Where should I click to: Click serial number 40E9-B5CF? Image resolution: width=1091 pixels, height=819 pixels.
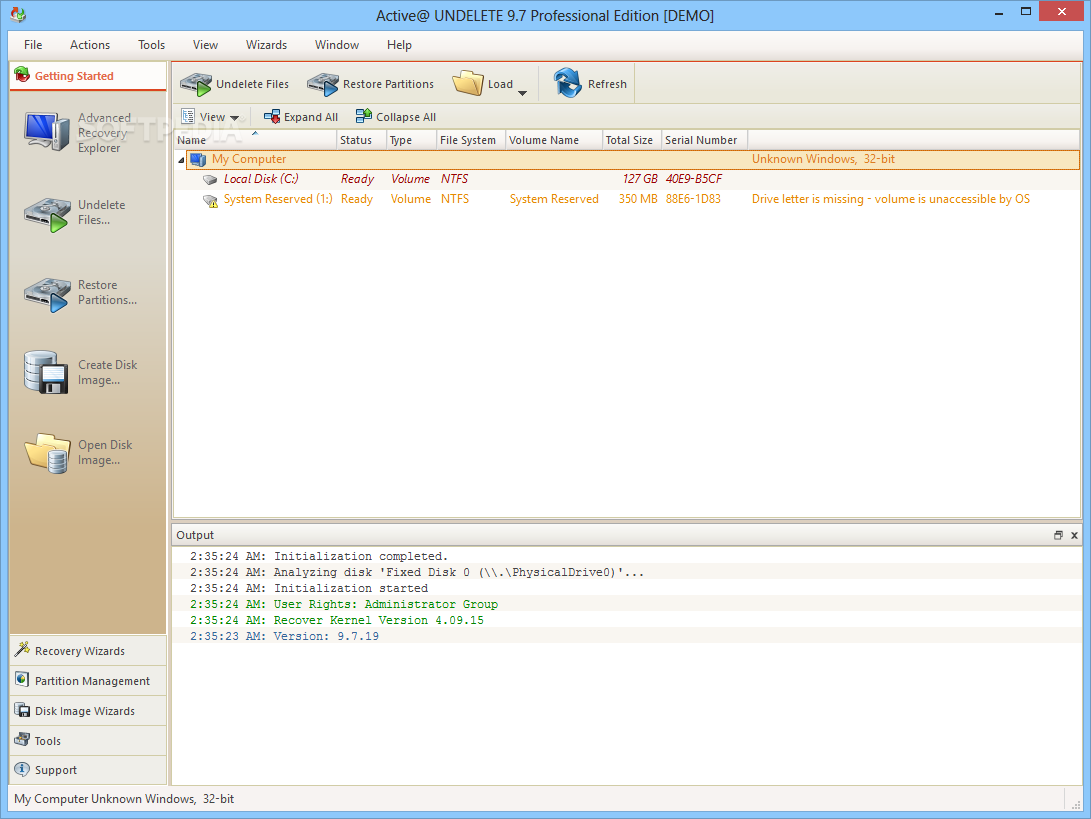pos(694,179)
